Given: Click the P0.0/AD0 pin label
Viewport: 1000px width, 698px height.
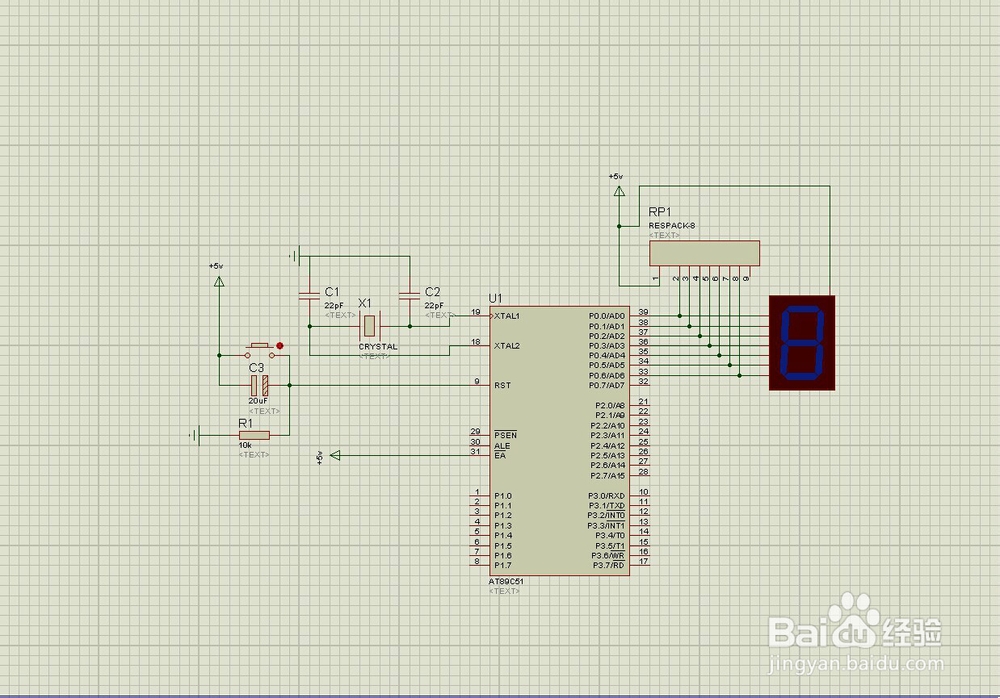Looking at the screenshot, I should (607, 316).
